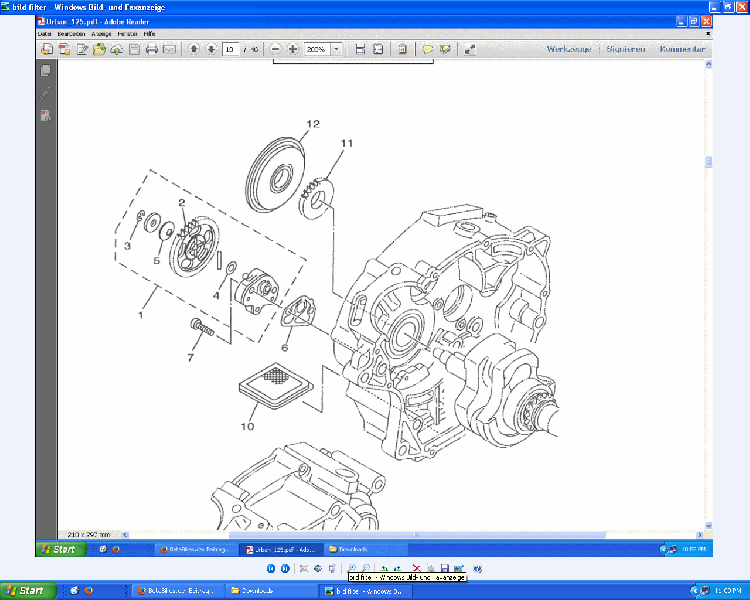Click the page number input field
The height and width of the screenshot is (600, 750).
pos(231,49)
